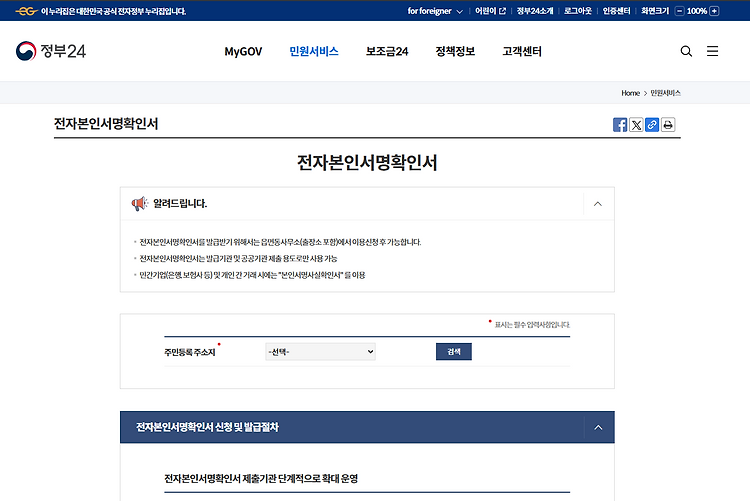Click the notice line about 공공기관 제출 용도
Image resolution: width=750 pixels, height=501 pixels.
(238, 258)
